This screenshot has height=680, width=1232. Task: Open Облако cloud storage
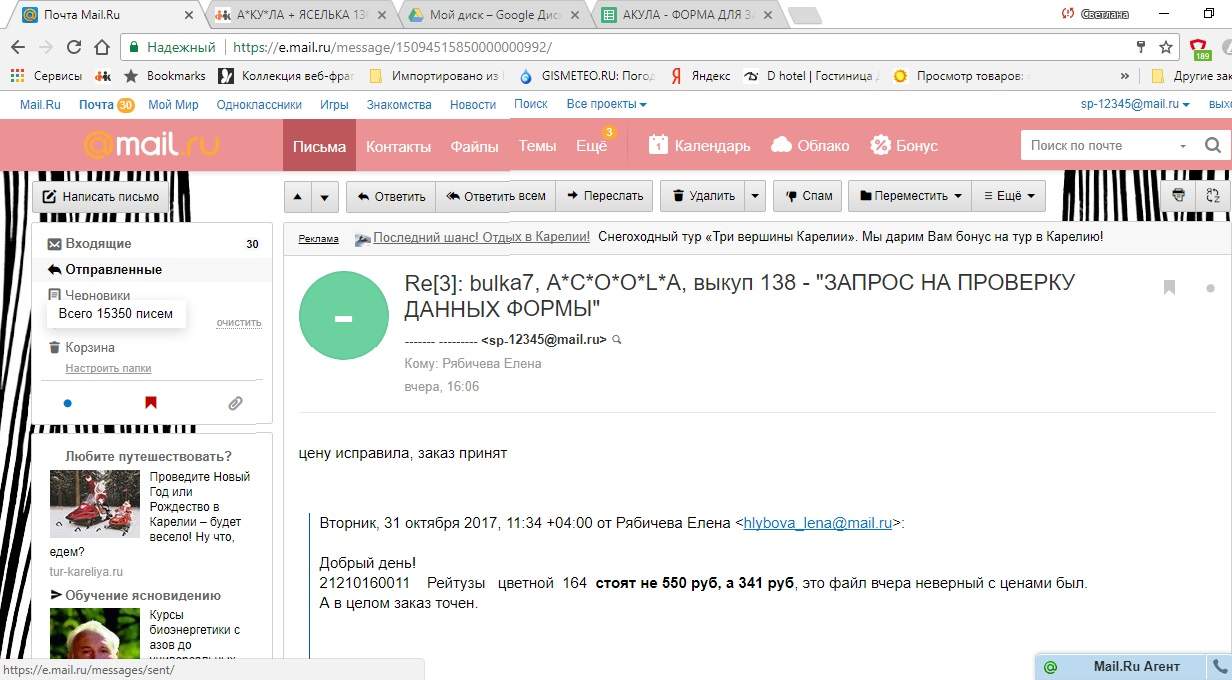(x=810, y=146)
